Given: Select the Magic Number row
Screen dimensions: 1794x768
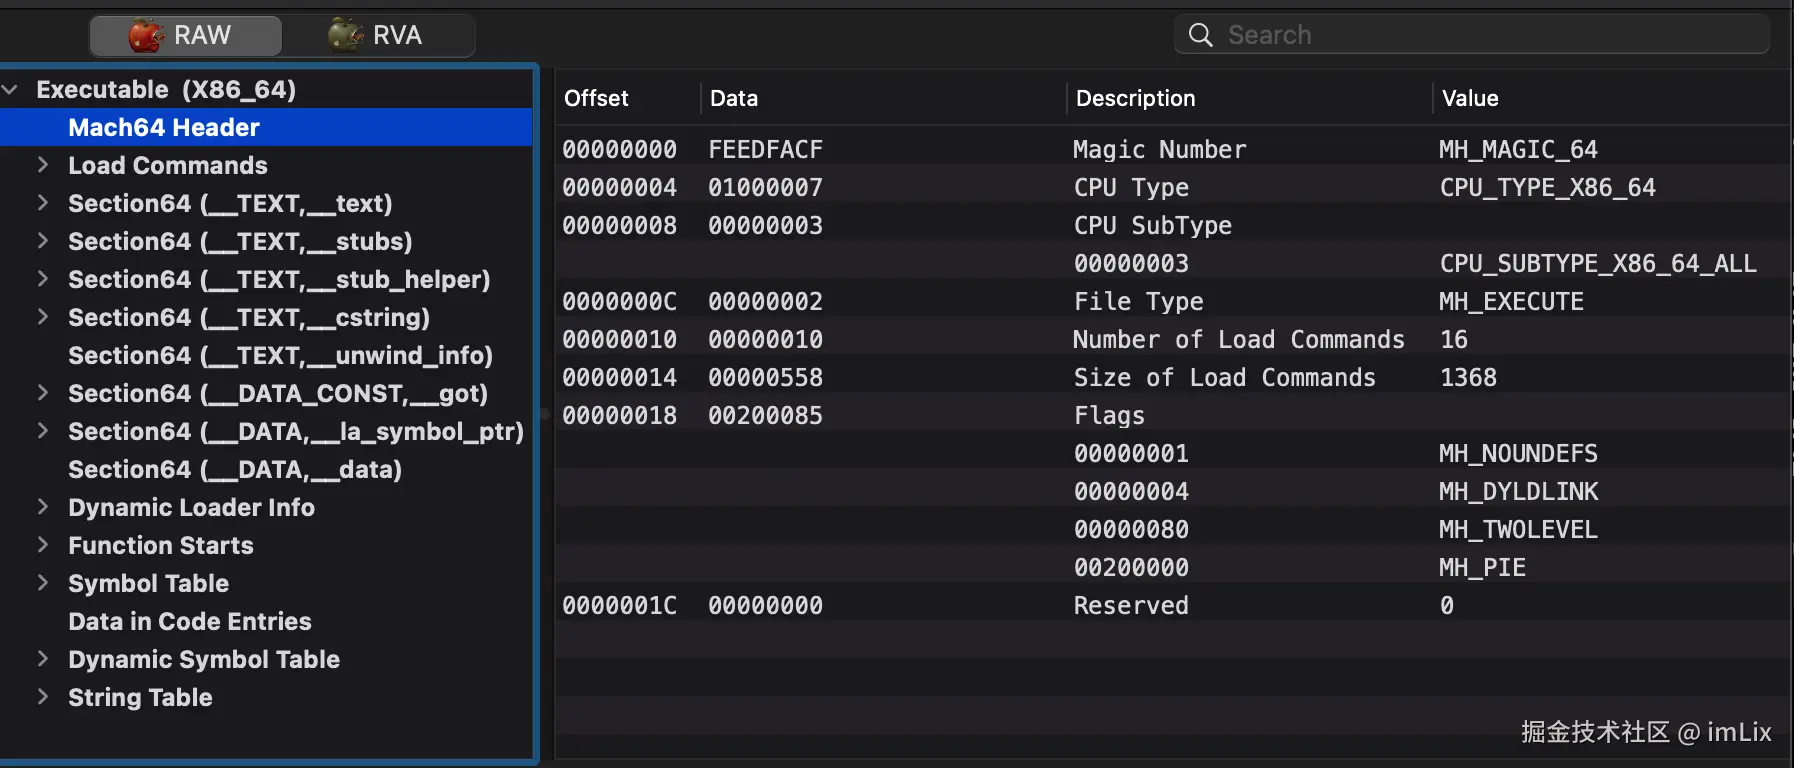Looking at the screenshot, I should 1160,150.
